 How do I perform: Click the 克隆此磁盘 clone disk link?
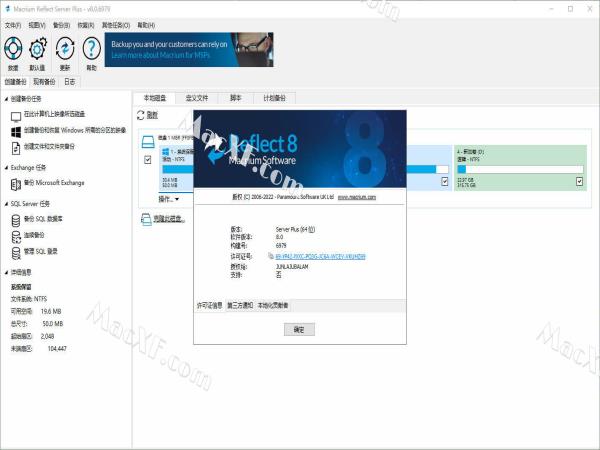point(169,219)
